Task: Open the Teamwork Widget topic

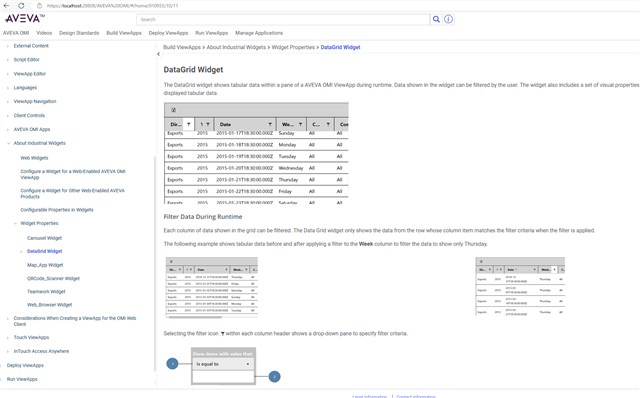Action: 46,291
